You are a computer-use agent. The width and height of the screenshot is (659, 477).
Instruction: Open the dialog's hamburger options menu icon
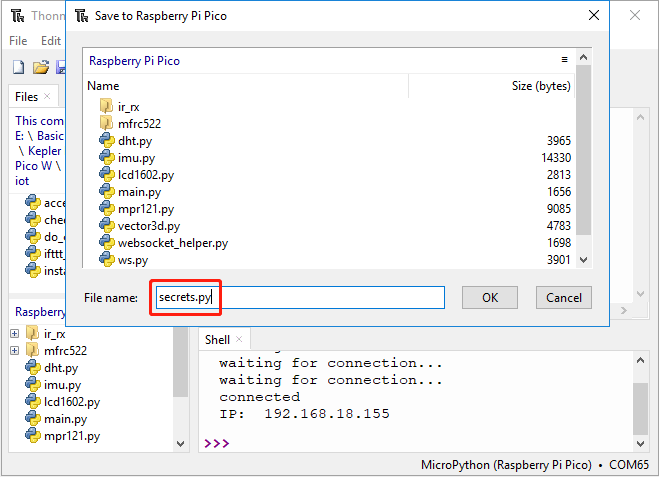[564, 60]
